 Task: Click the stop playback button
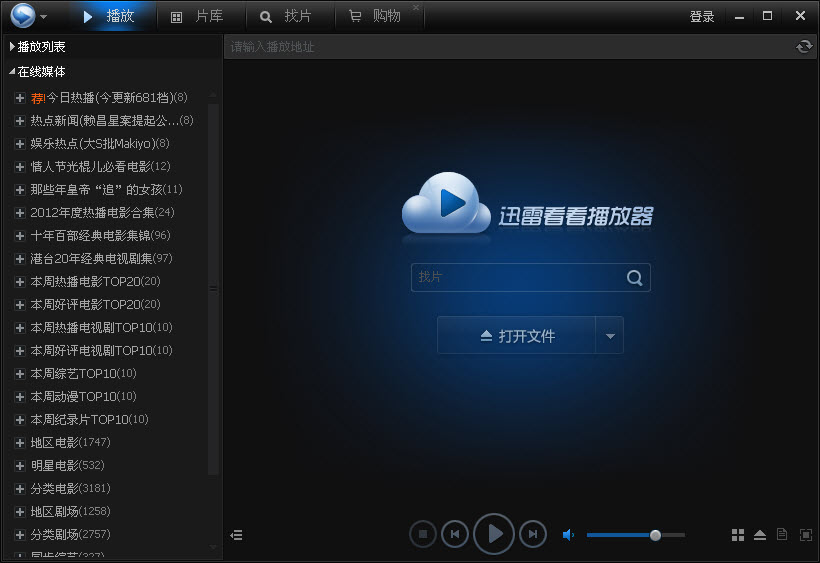pyautogui.click(x=422, y=535)
